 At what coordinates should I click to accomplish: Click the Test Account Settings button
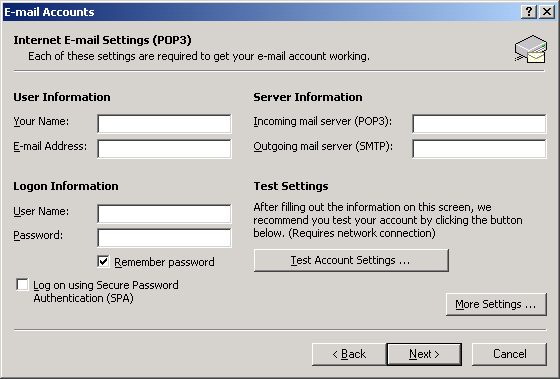tap(351, 260)
